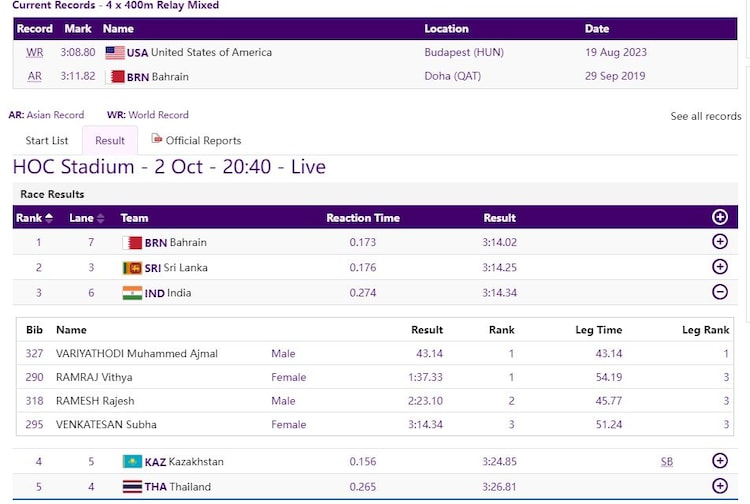The height and width of the screenshot is (504, 750).
Task: Open the Official Reports tab
Action: pyautogui.click(x=203, y=141)
